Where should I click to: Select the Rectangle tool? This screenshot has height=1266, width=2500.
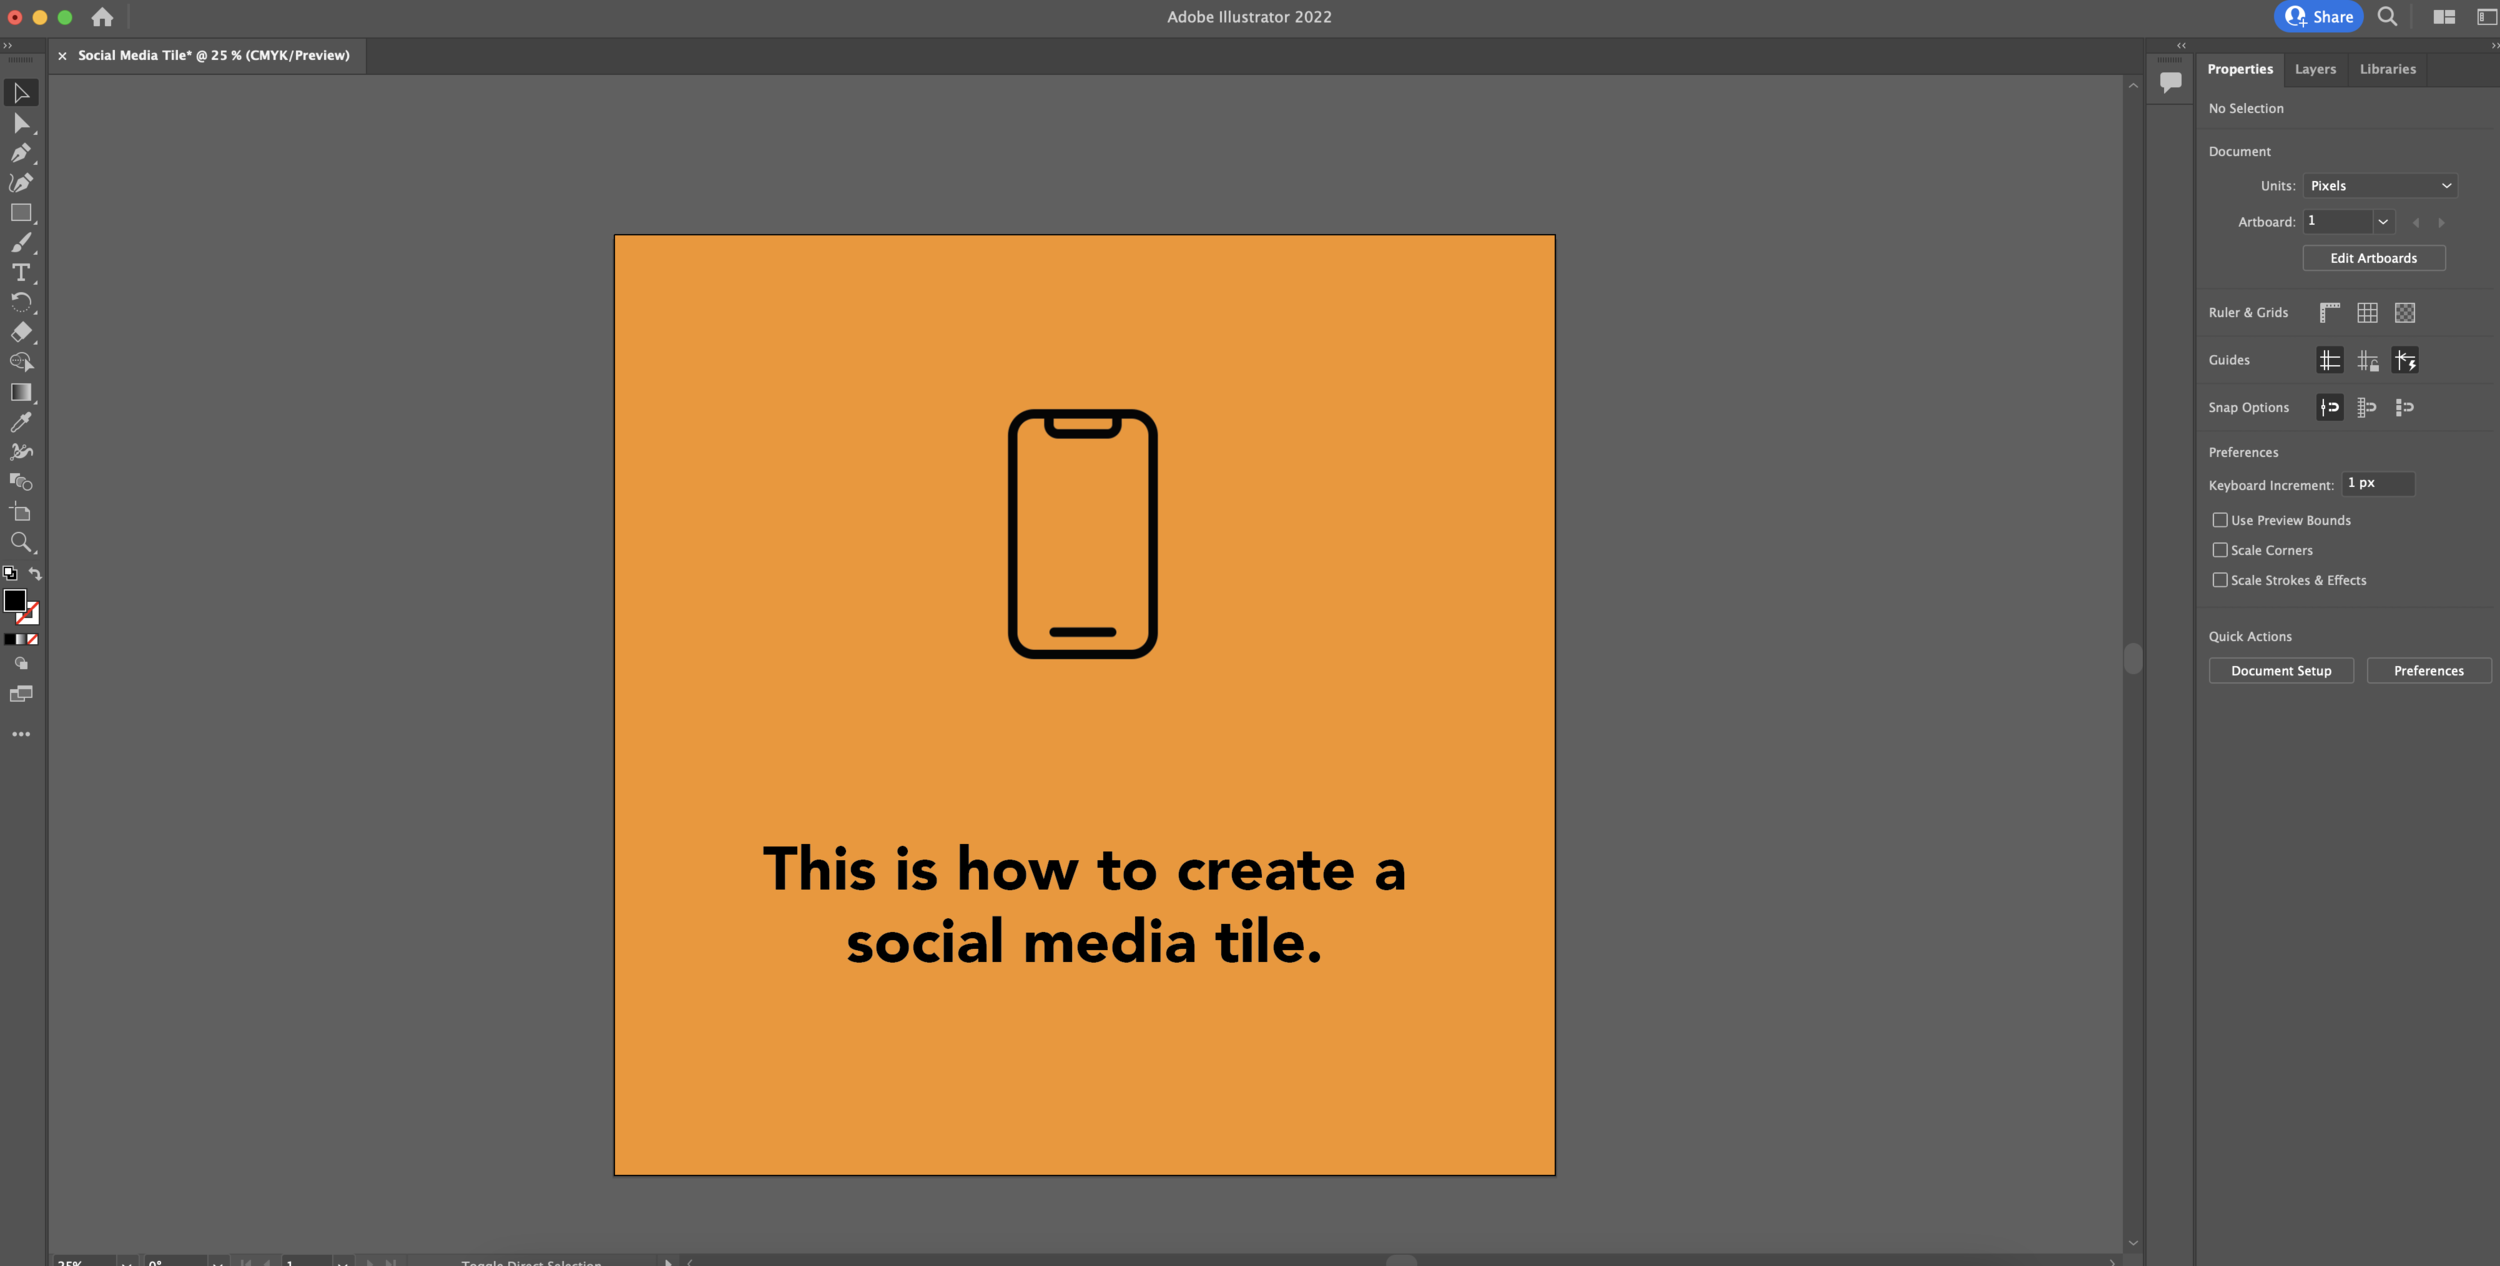point(21,213)
